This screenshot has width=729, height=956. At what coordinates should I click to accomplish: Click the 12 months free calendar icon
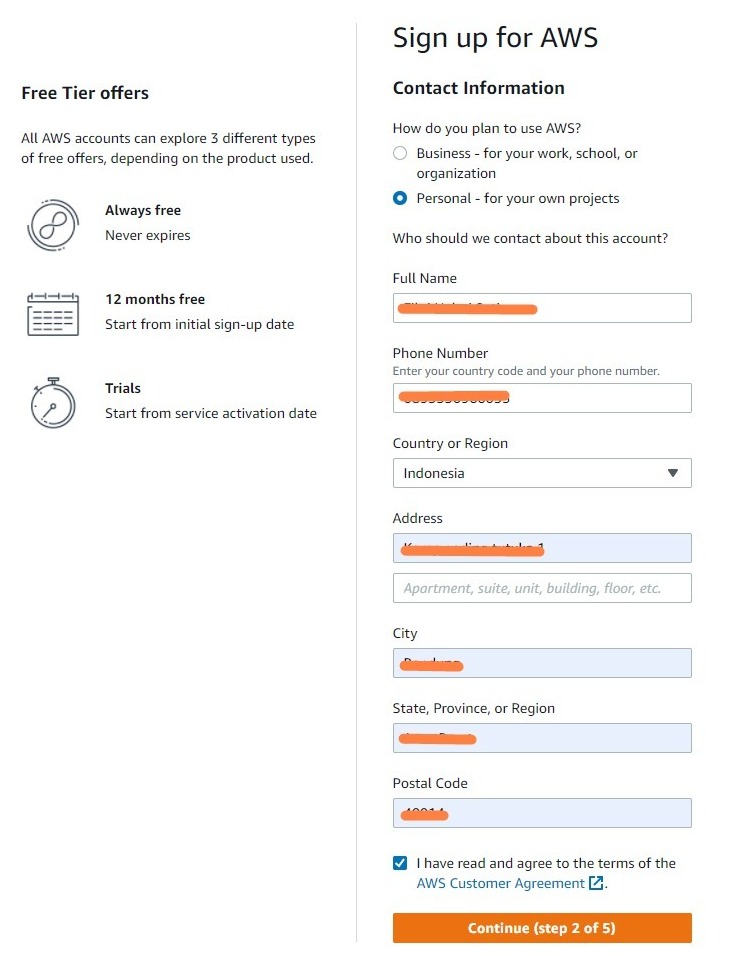coord(53,314)
